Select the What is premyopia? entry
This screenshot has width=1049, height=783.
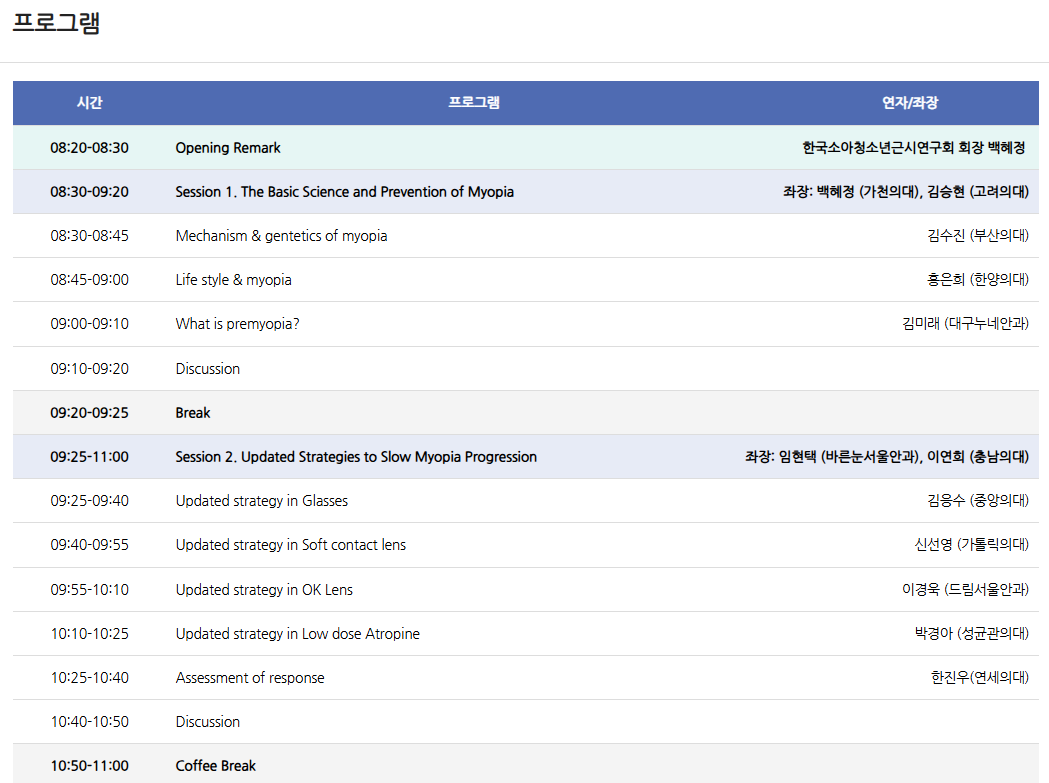pyautogui.click(x=237, y=324)
